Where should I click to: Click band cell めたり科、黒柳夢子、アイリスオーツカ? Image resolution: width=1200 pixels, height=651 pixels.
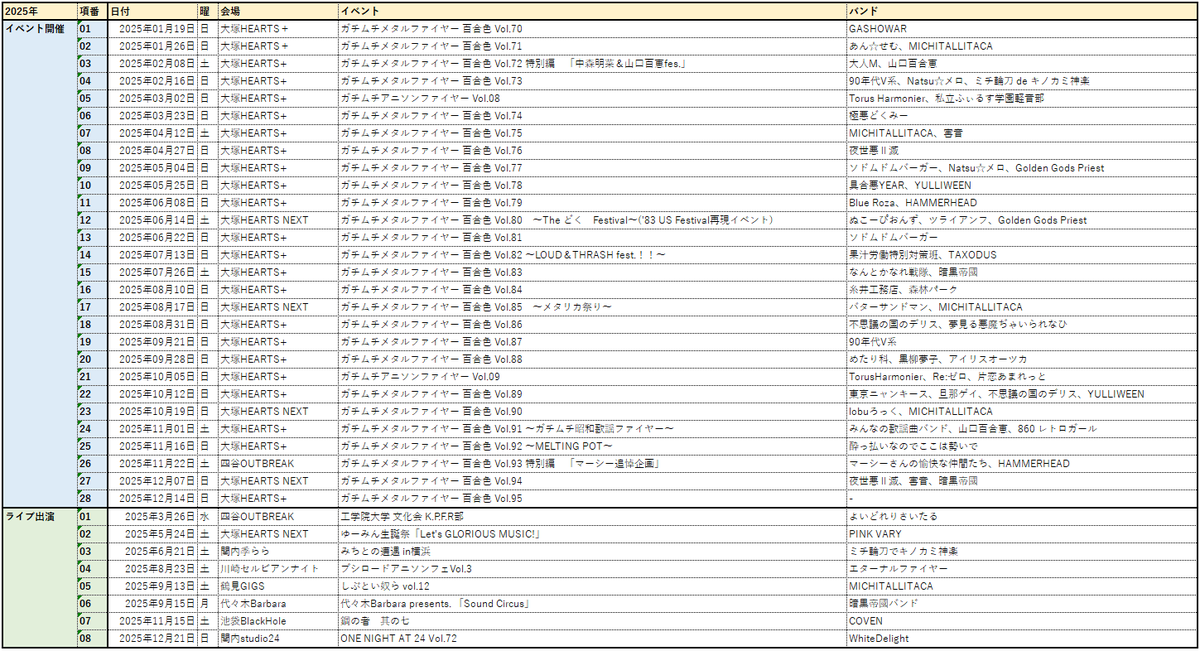point(1021,359)
